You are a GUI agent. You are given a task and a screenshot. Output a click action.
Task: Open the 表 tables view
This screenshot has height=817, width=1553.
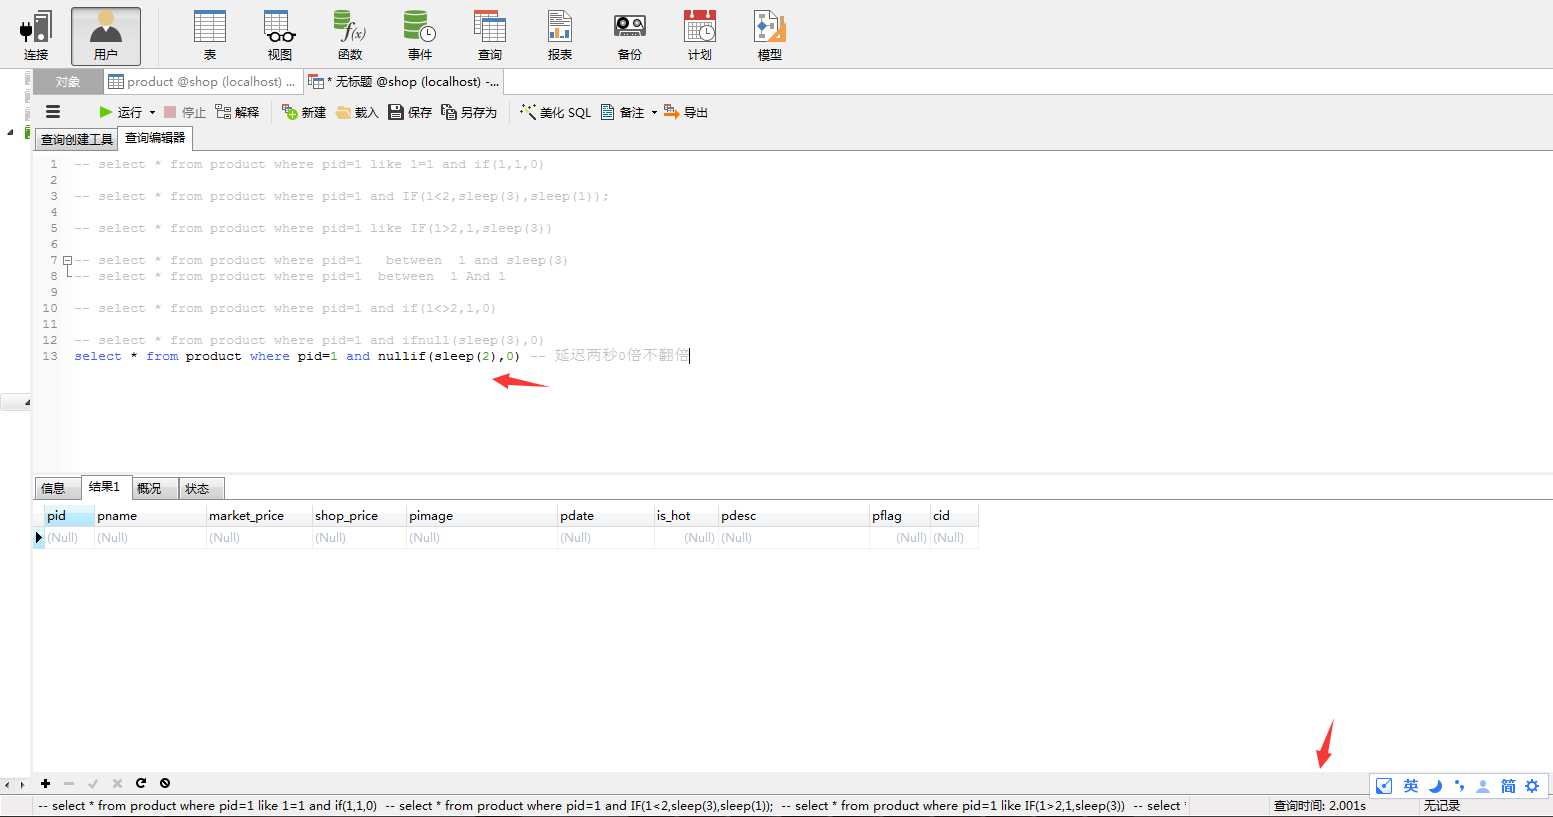tap(210, 36)
